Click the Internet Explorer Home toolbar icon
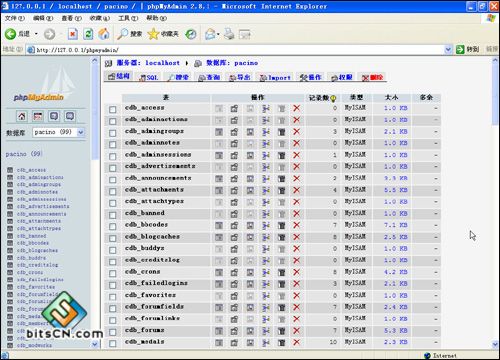Viewport: 500px width, 360px height. tap(104, 34)
